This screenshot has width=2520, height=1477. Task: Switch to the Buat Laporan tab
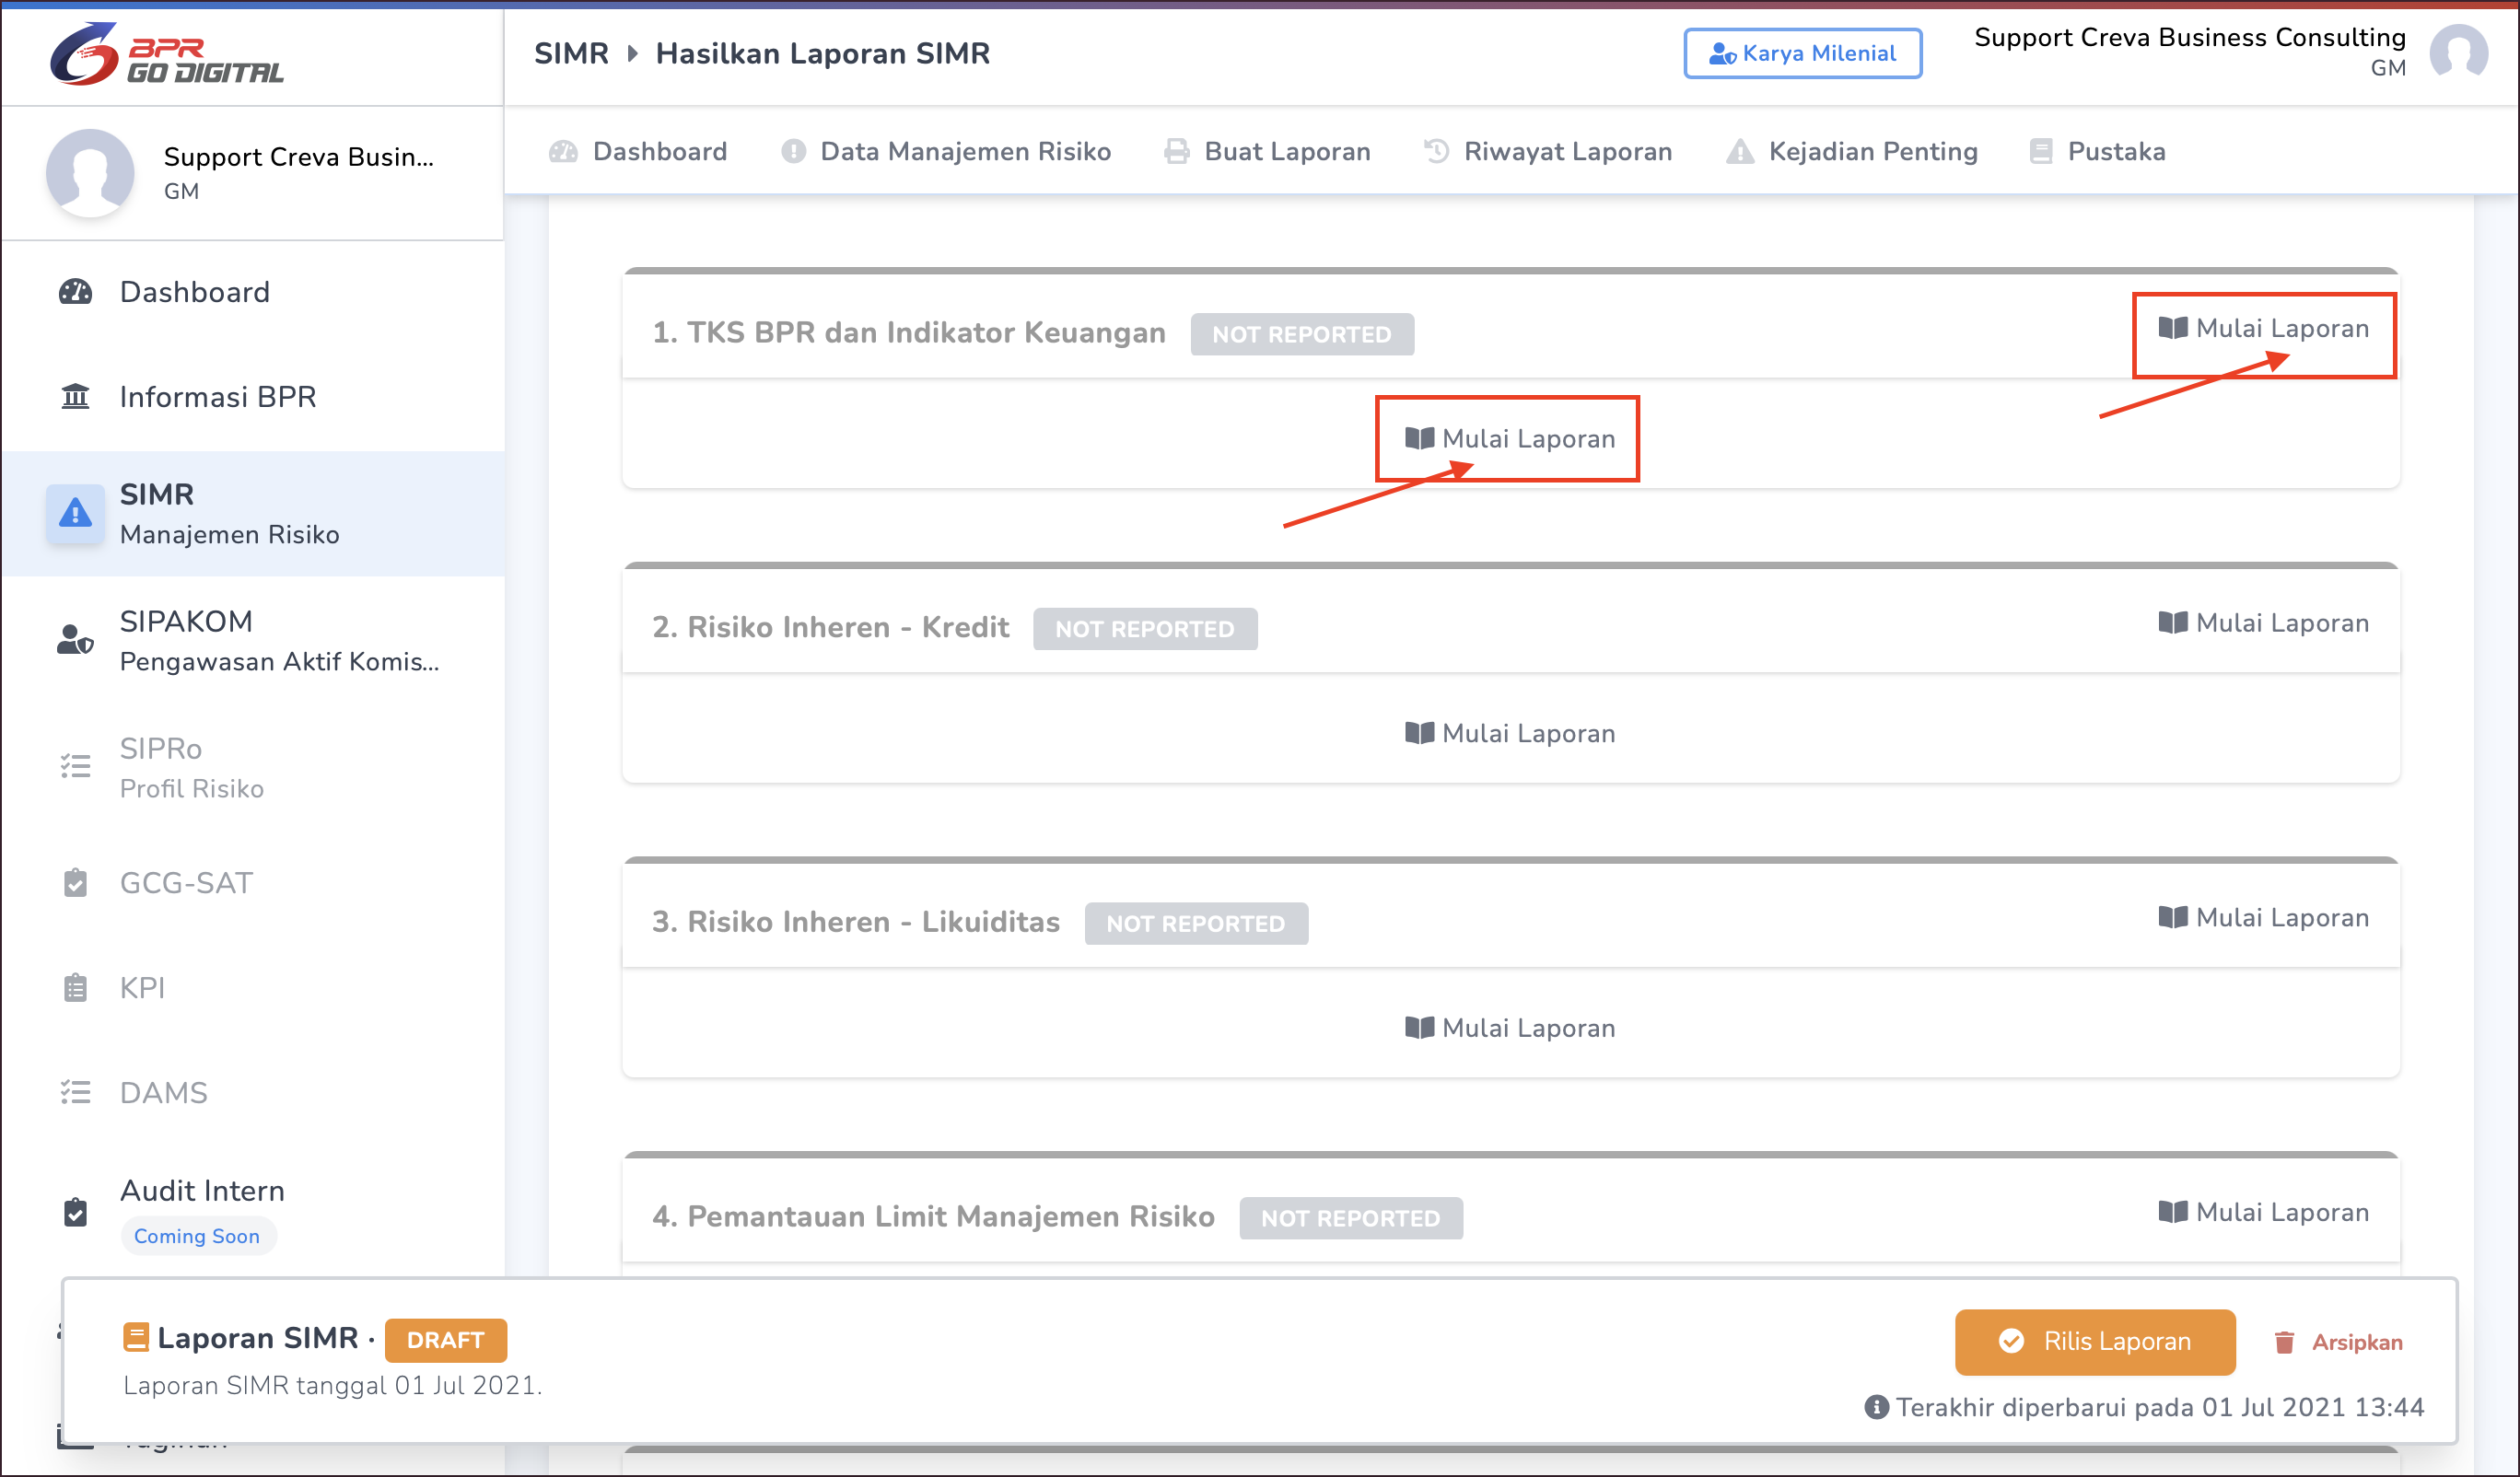[x=1267, y=151]
